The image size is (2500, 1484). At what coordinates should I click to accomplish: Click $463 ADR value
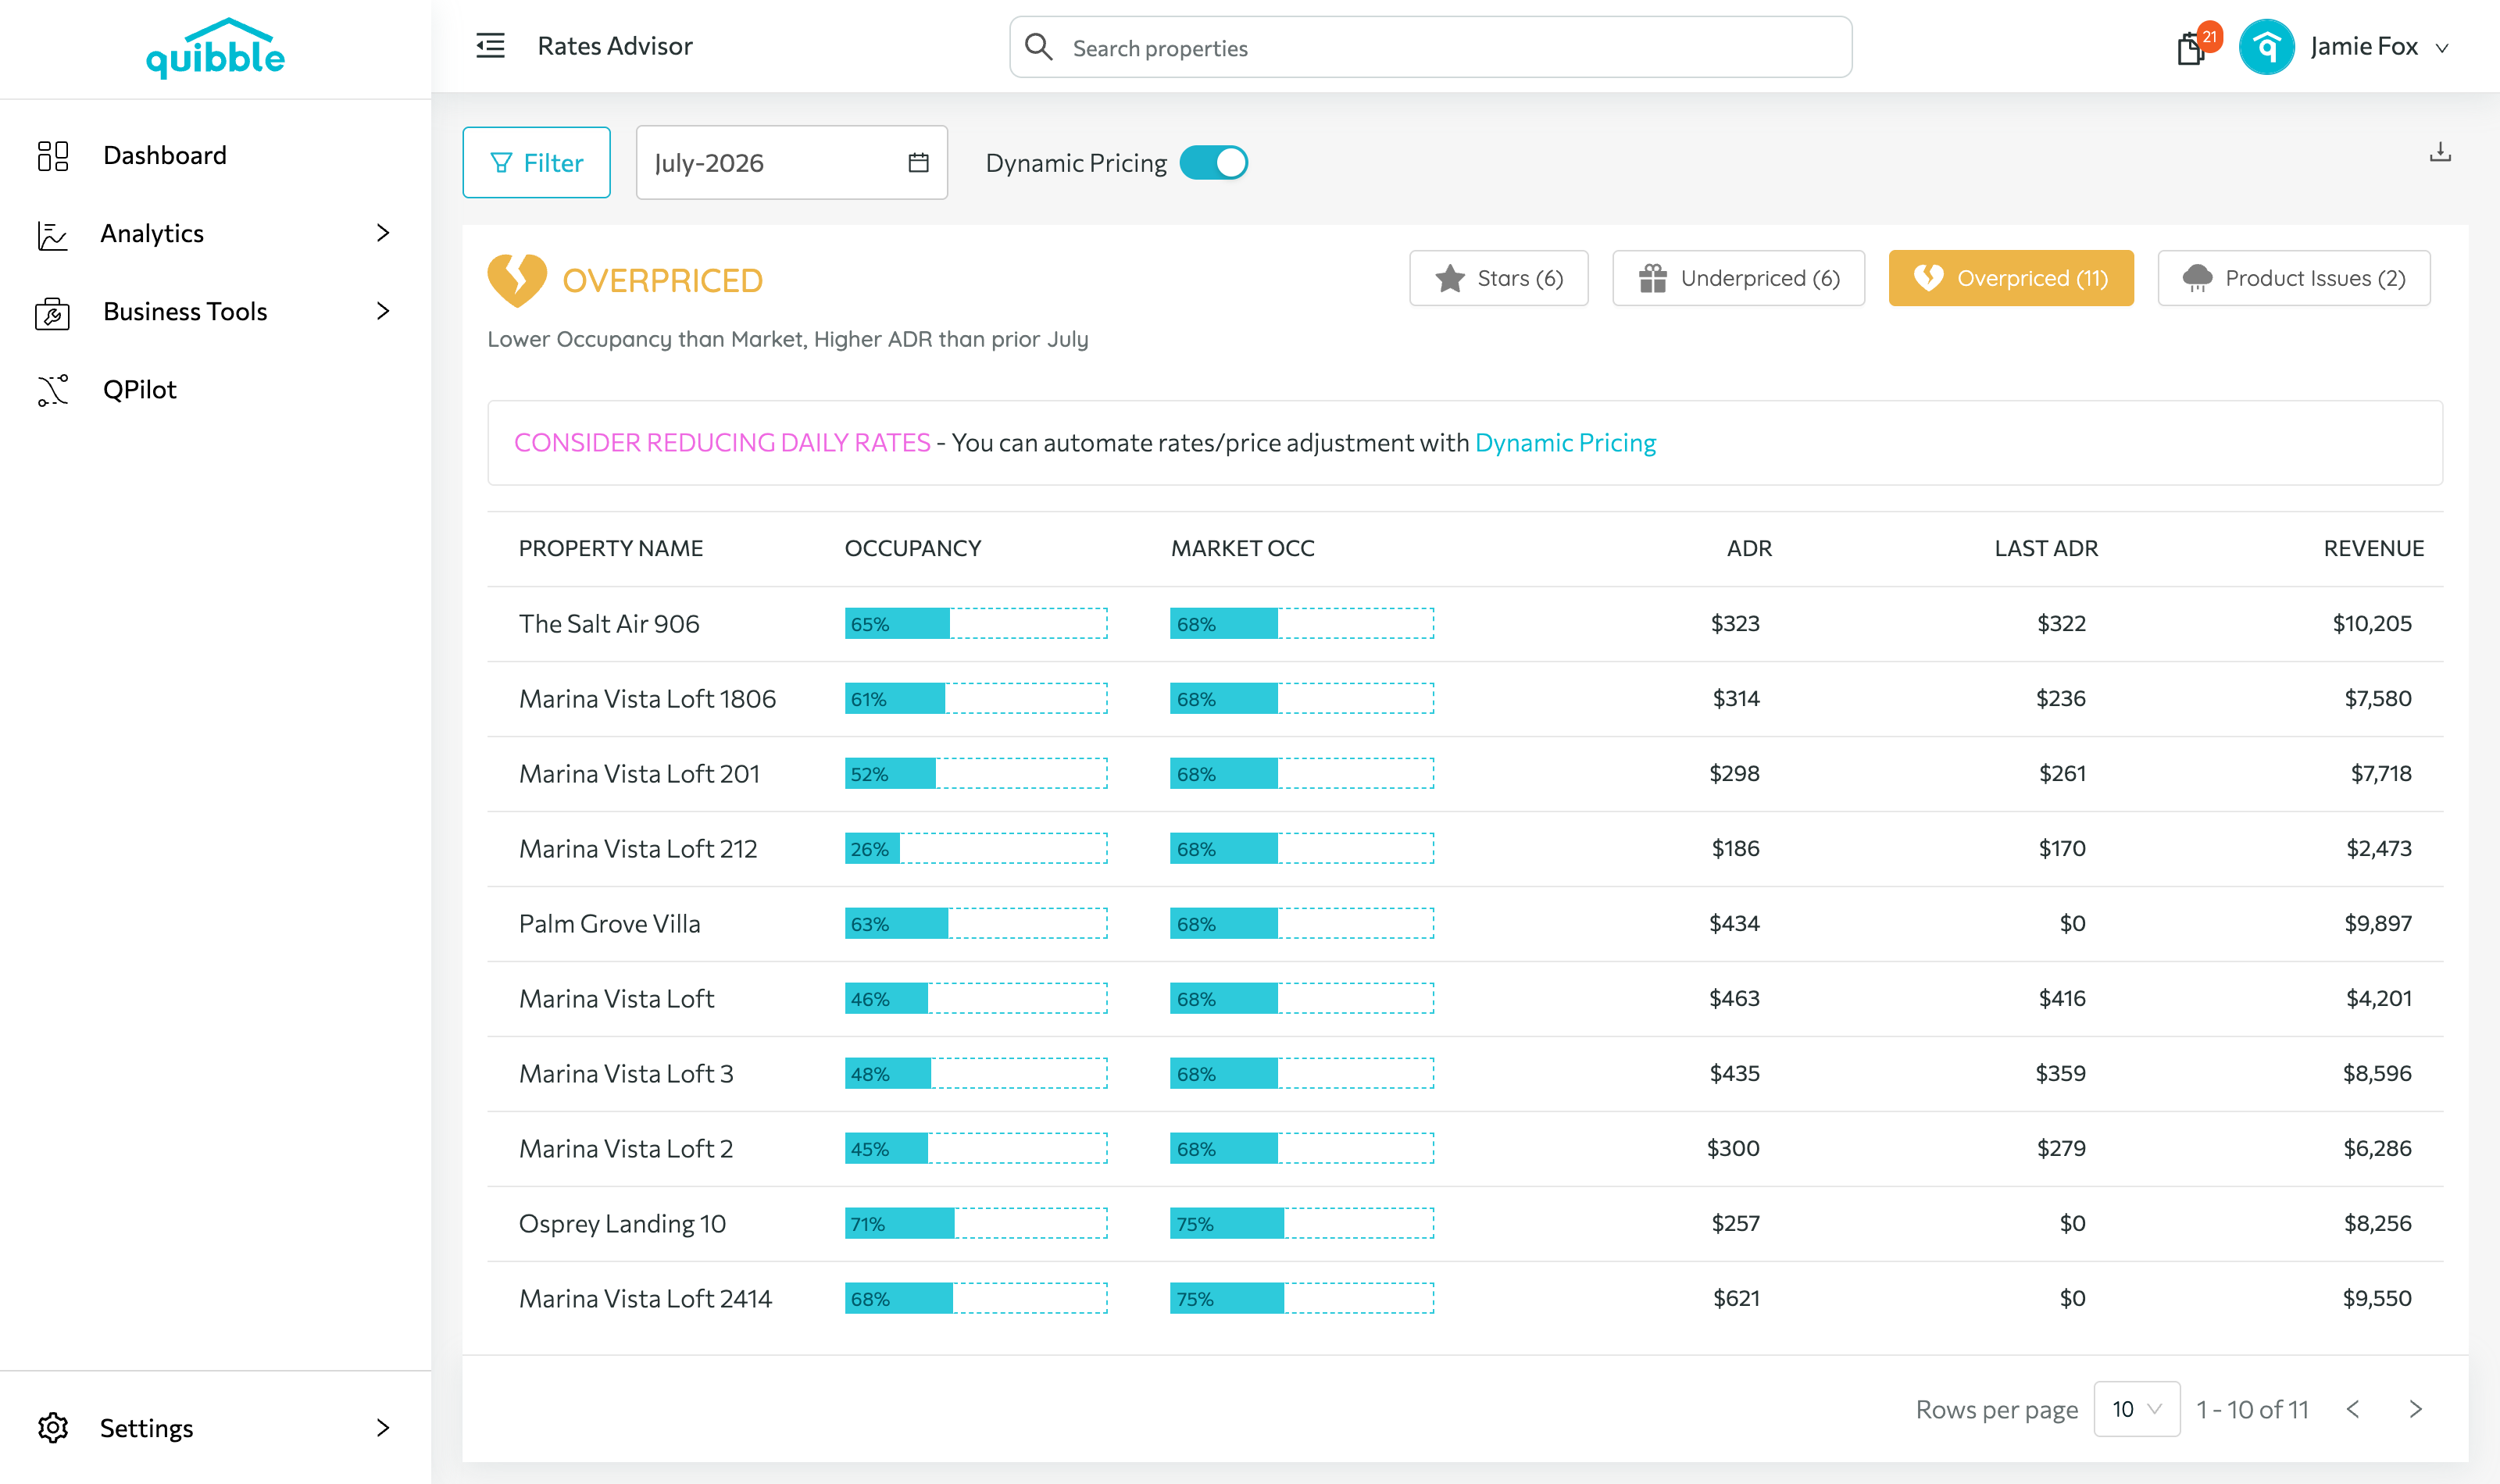click(1734, 999)
